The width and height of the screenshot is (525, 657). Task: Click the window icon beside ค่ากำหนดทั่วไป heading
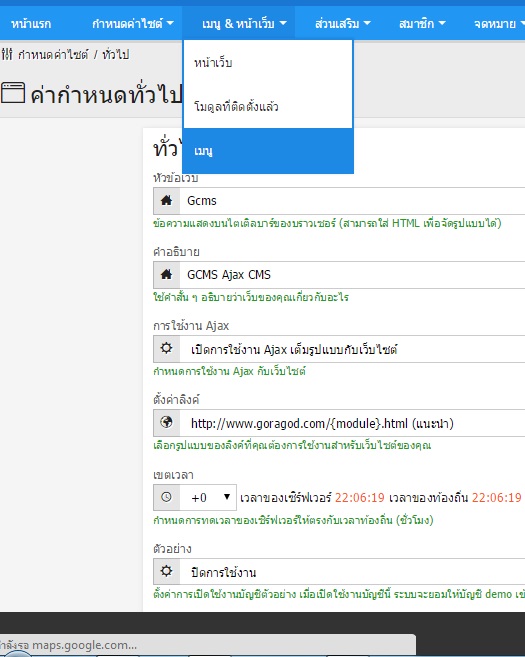pos(13,93)
